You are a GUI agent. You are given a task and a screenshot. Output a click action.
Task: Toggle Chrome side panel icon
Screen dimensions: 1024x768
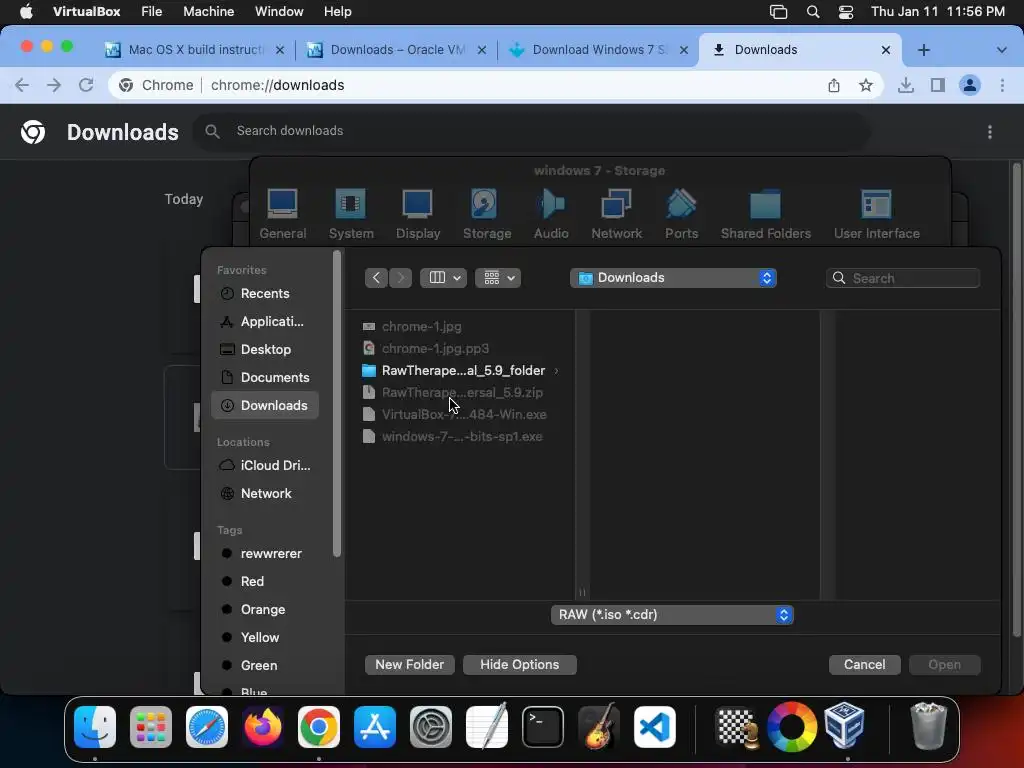[938, 85]
